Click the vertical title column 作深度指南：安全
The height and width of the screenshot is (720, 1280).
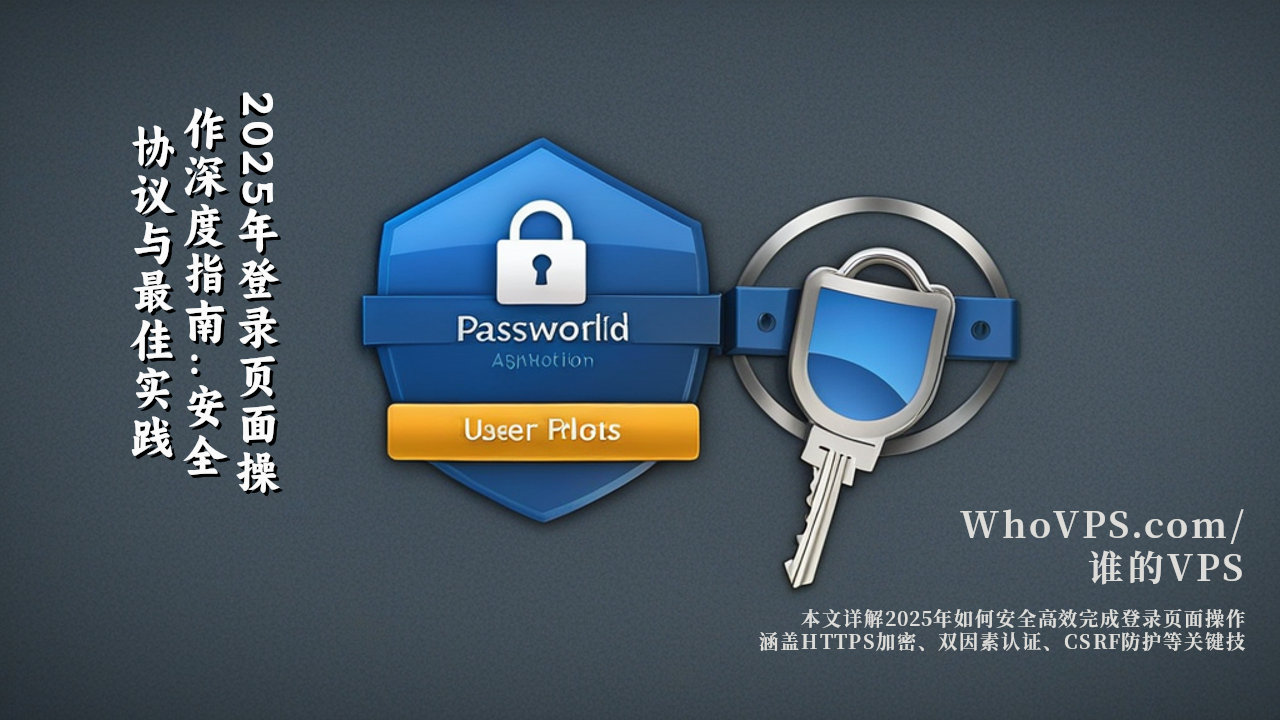206,292
